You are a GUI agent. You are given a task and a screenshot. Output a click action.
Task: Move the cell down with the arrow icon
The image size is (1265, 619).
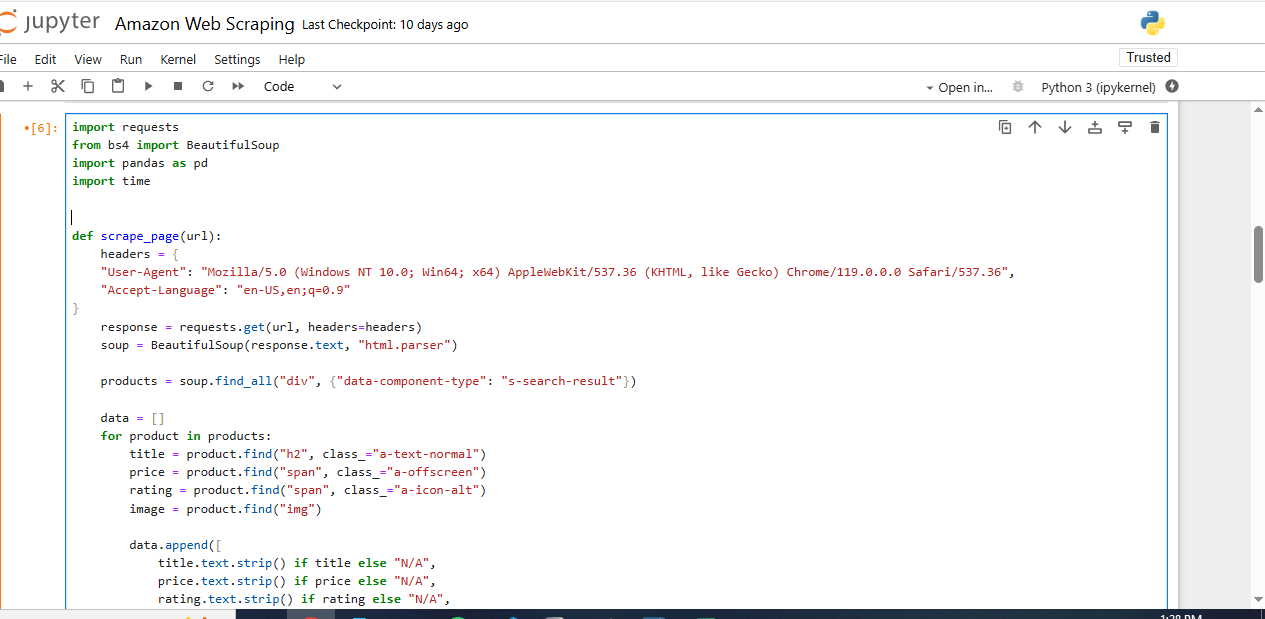point(1065,127)
